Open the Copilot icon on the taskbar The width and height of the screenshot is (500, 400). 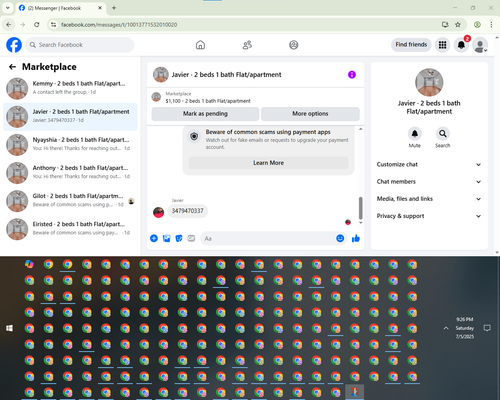pos(29,264)
